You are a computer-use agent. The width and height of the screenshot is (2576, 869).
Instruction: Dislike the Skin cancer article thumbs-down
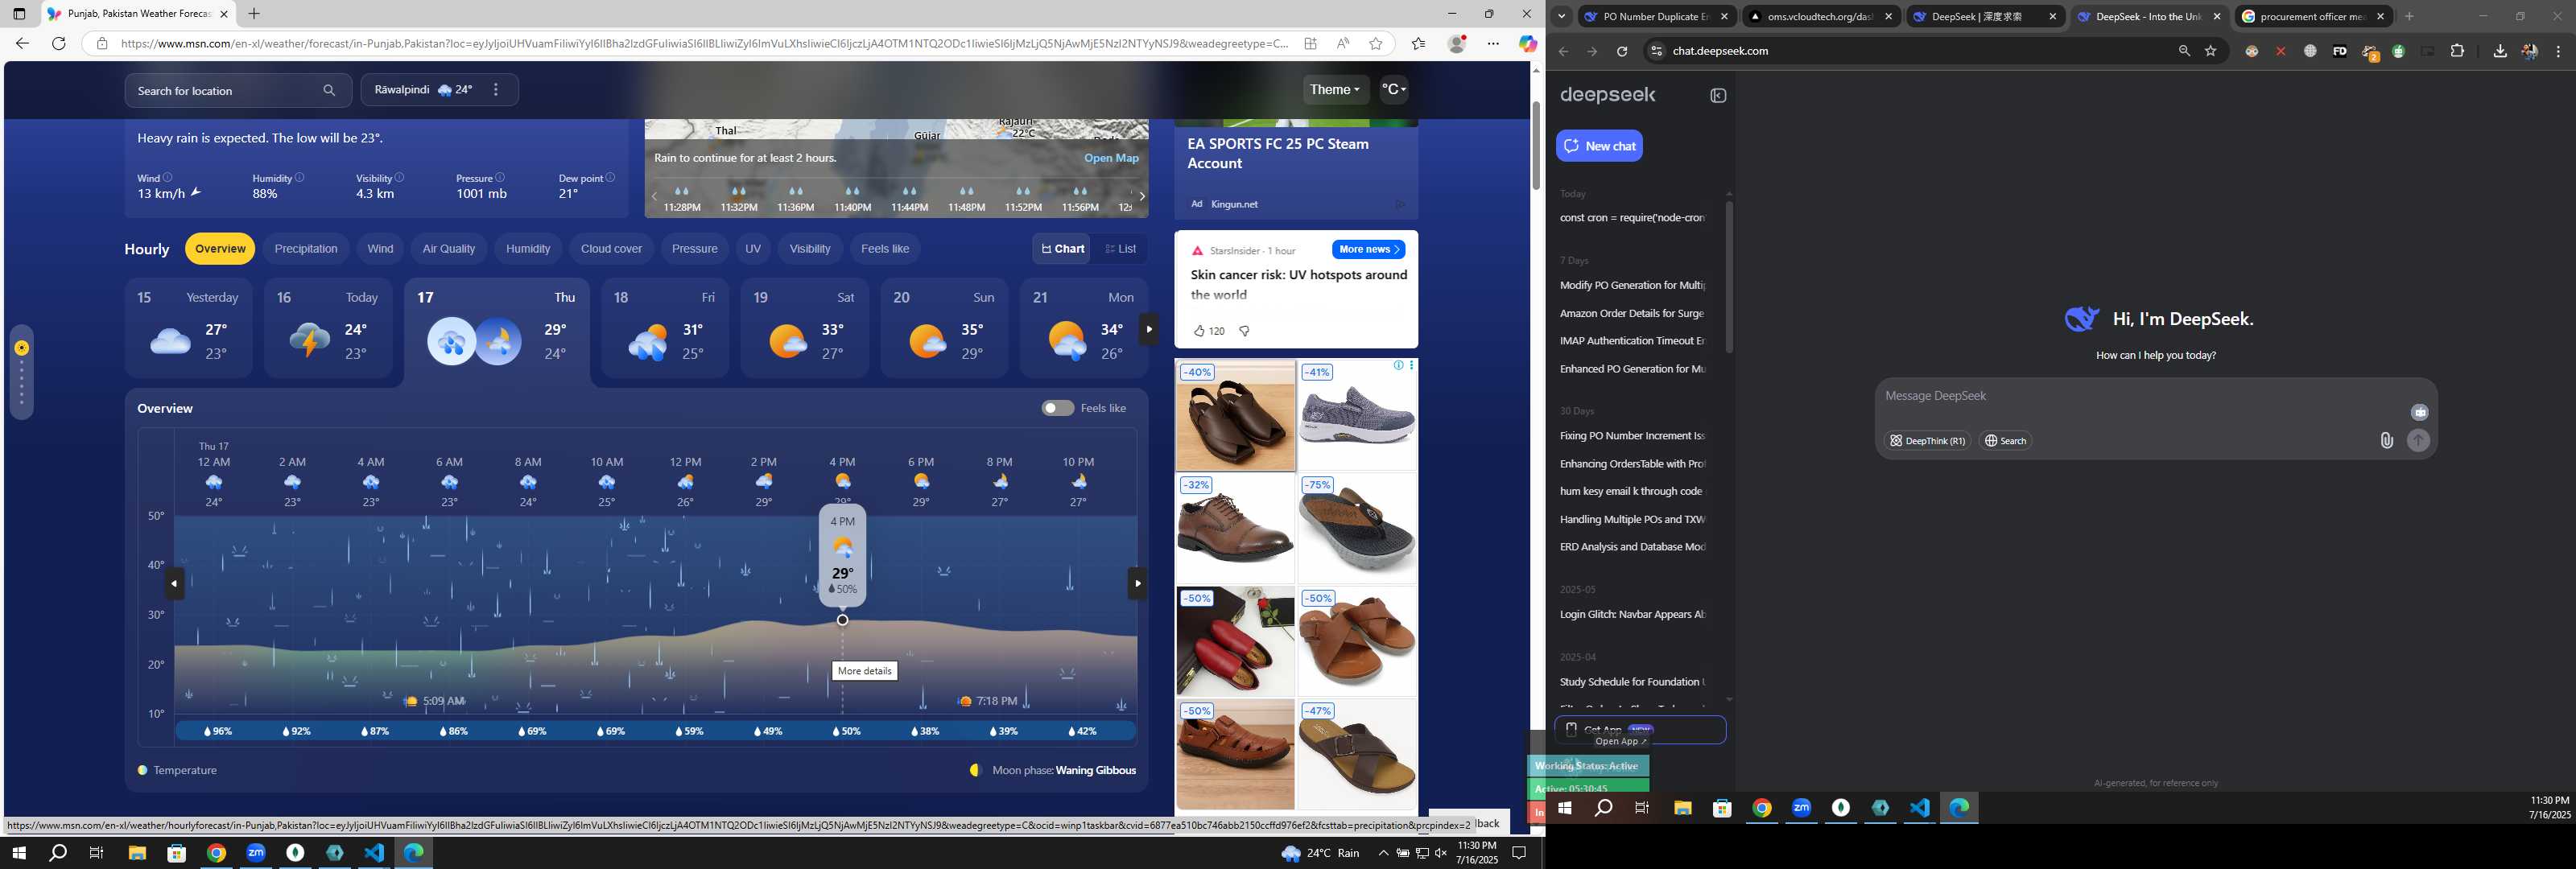[1245, 331]
